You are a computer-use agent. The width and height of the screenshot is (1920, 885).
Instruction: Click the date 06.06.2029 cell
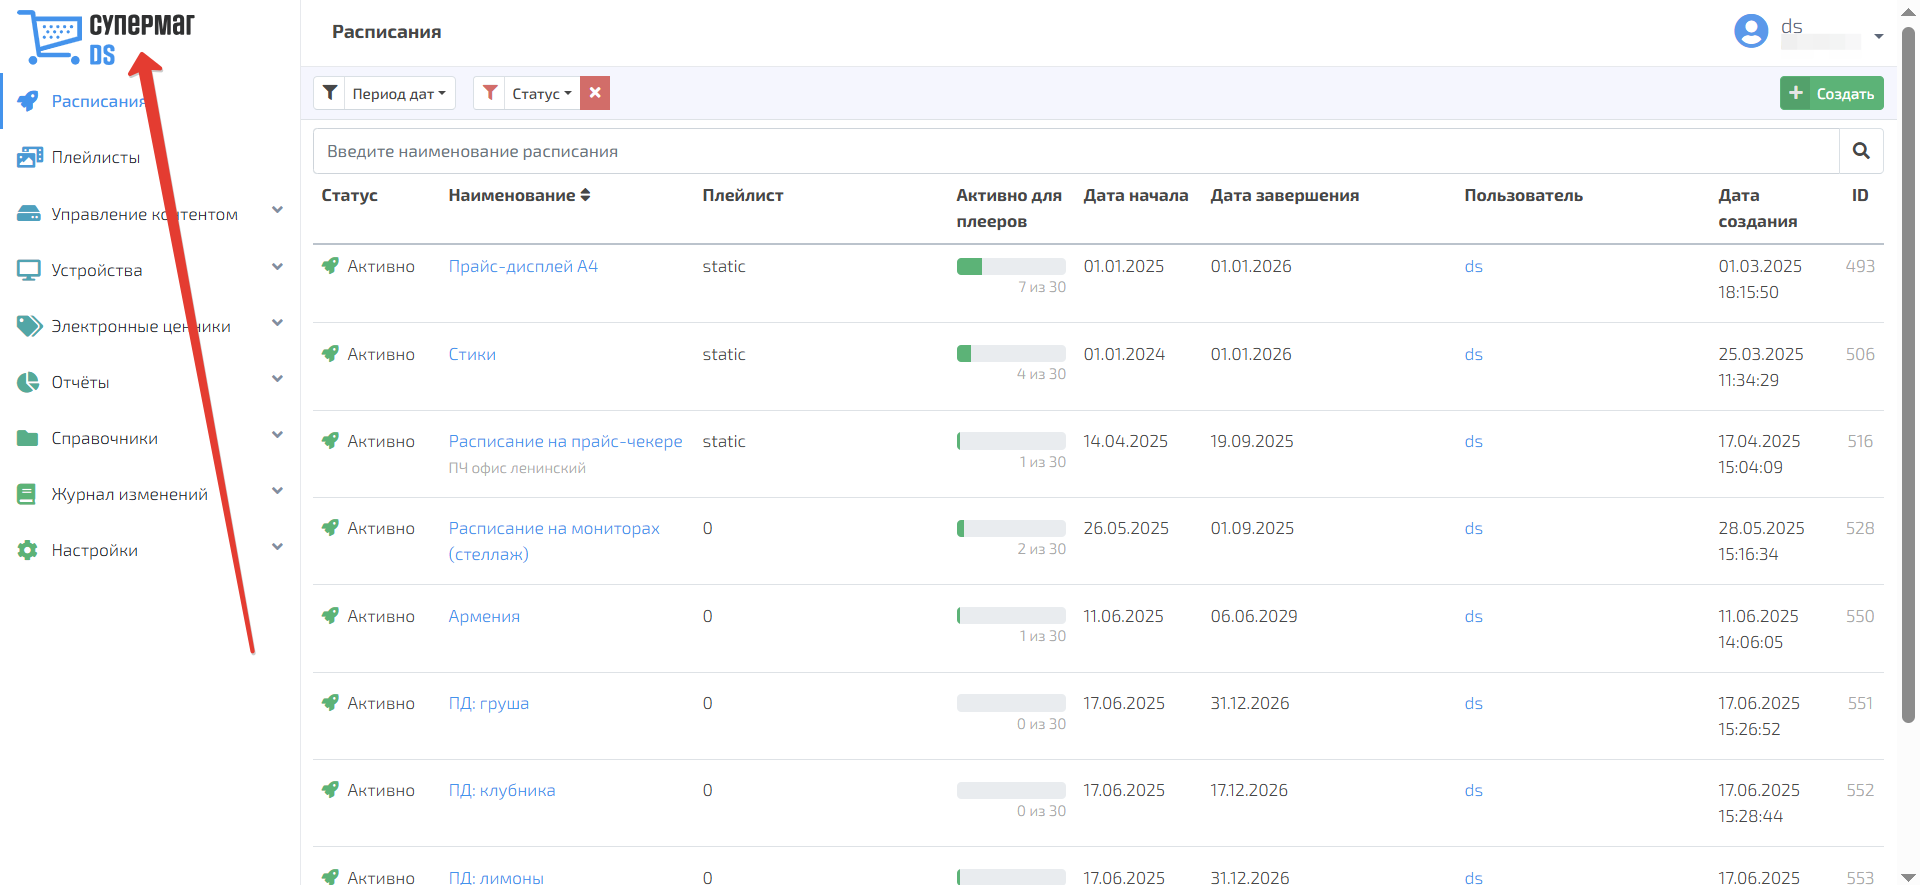coord(1254,616)
